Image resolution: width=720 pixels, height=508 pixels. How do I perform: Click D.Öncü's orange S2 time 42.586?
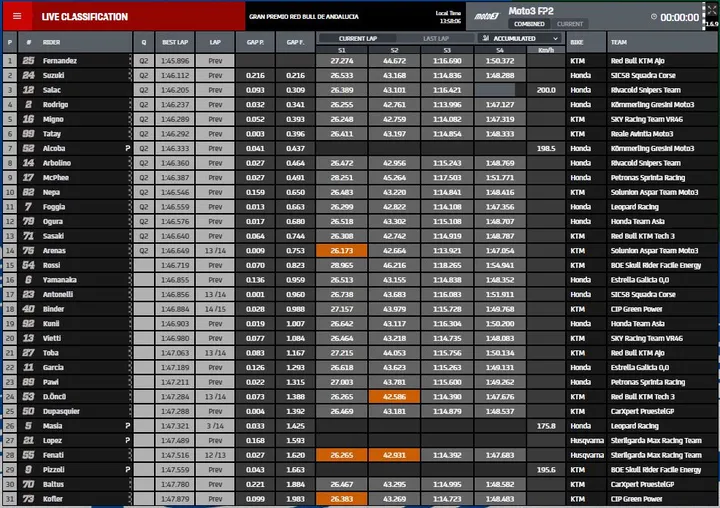(394, 396)
